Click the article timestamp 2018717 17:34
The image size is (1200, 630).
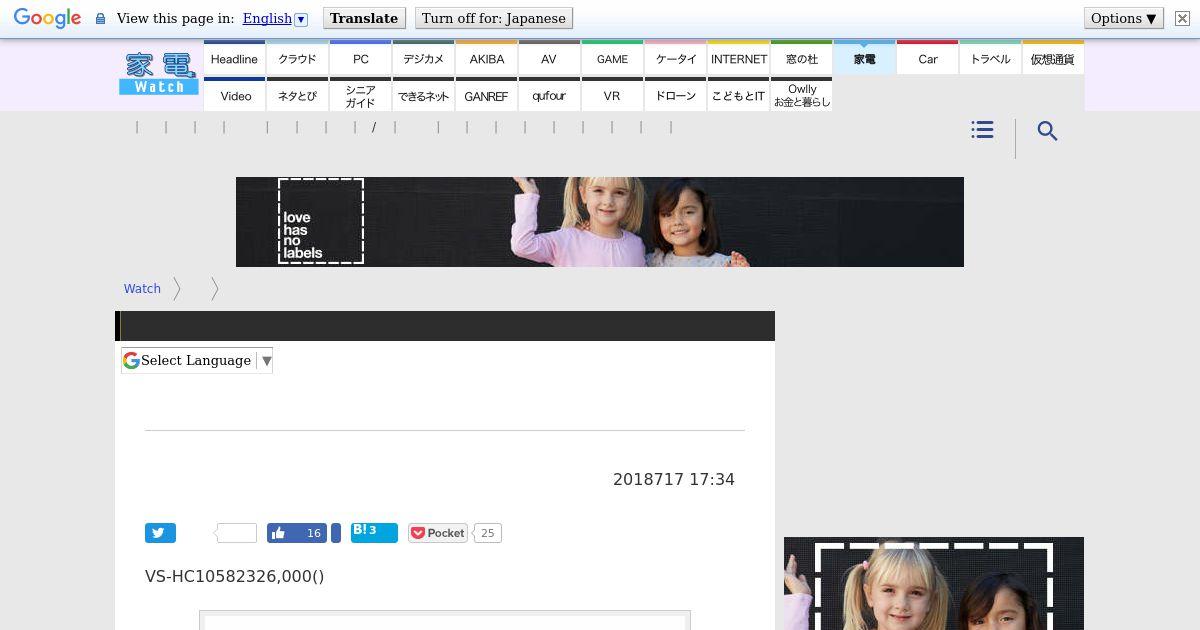[674, 479]
